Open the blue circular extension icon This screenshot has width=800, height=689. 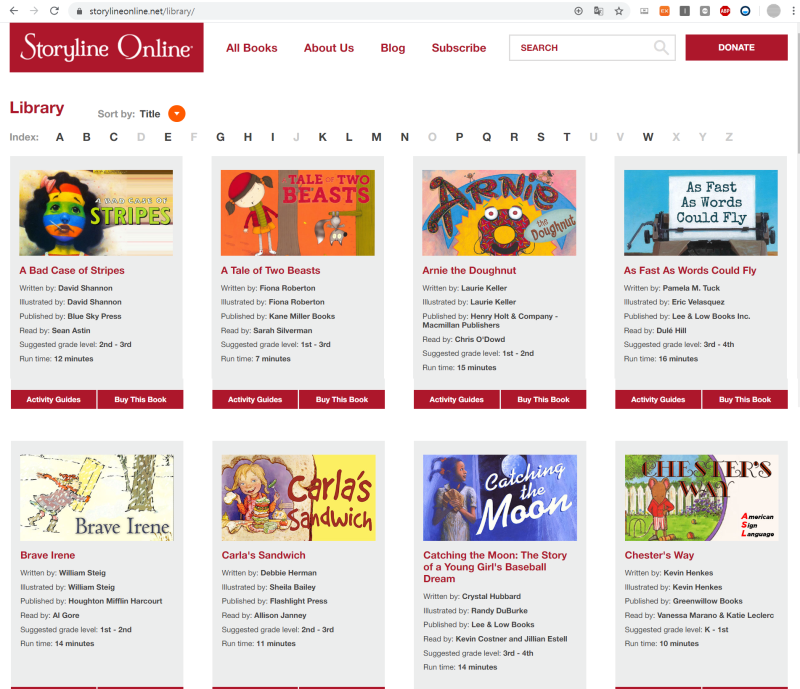point(745,11)
